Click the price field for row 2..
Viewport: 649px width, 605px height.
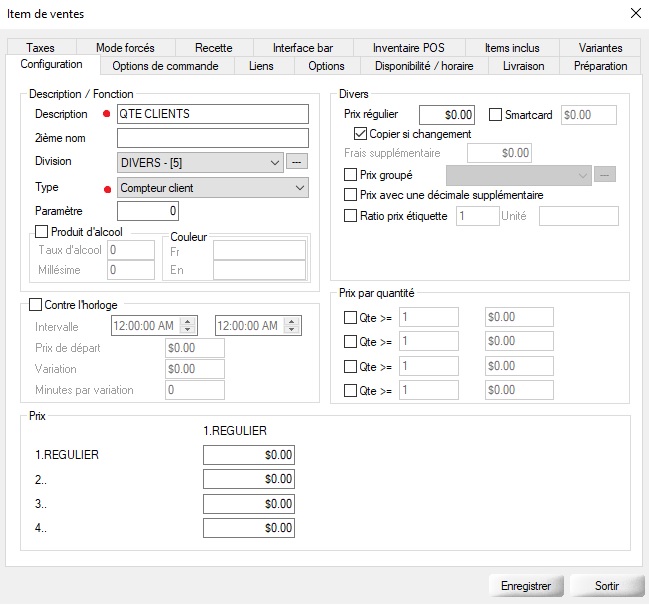coord(249,479)
